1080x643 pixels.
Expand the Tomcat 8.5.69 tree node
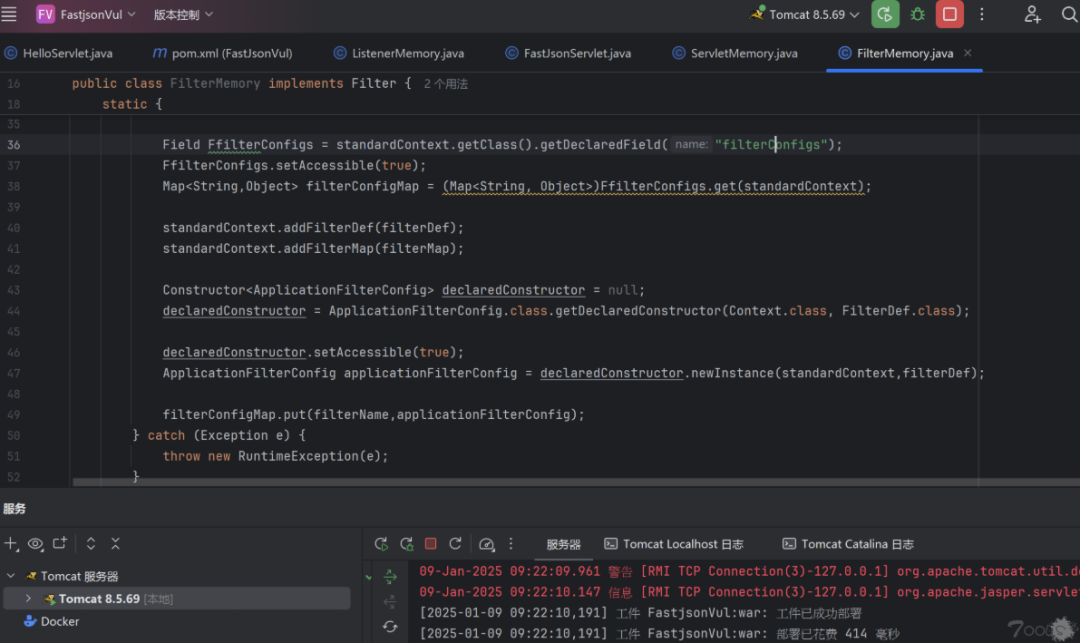[28, 598]
